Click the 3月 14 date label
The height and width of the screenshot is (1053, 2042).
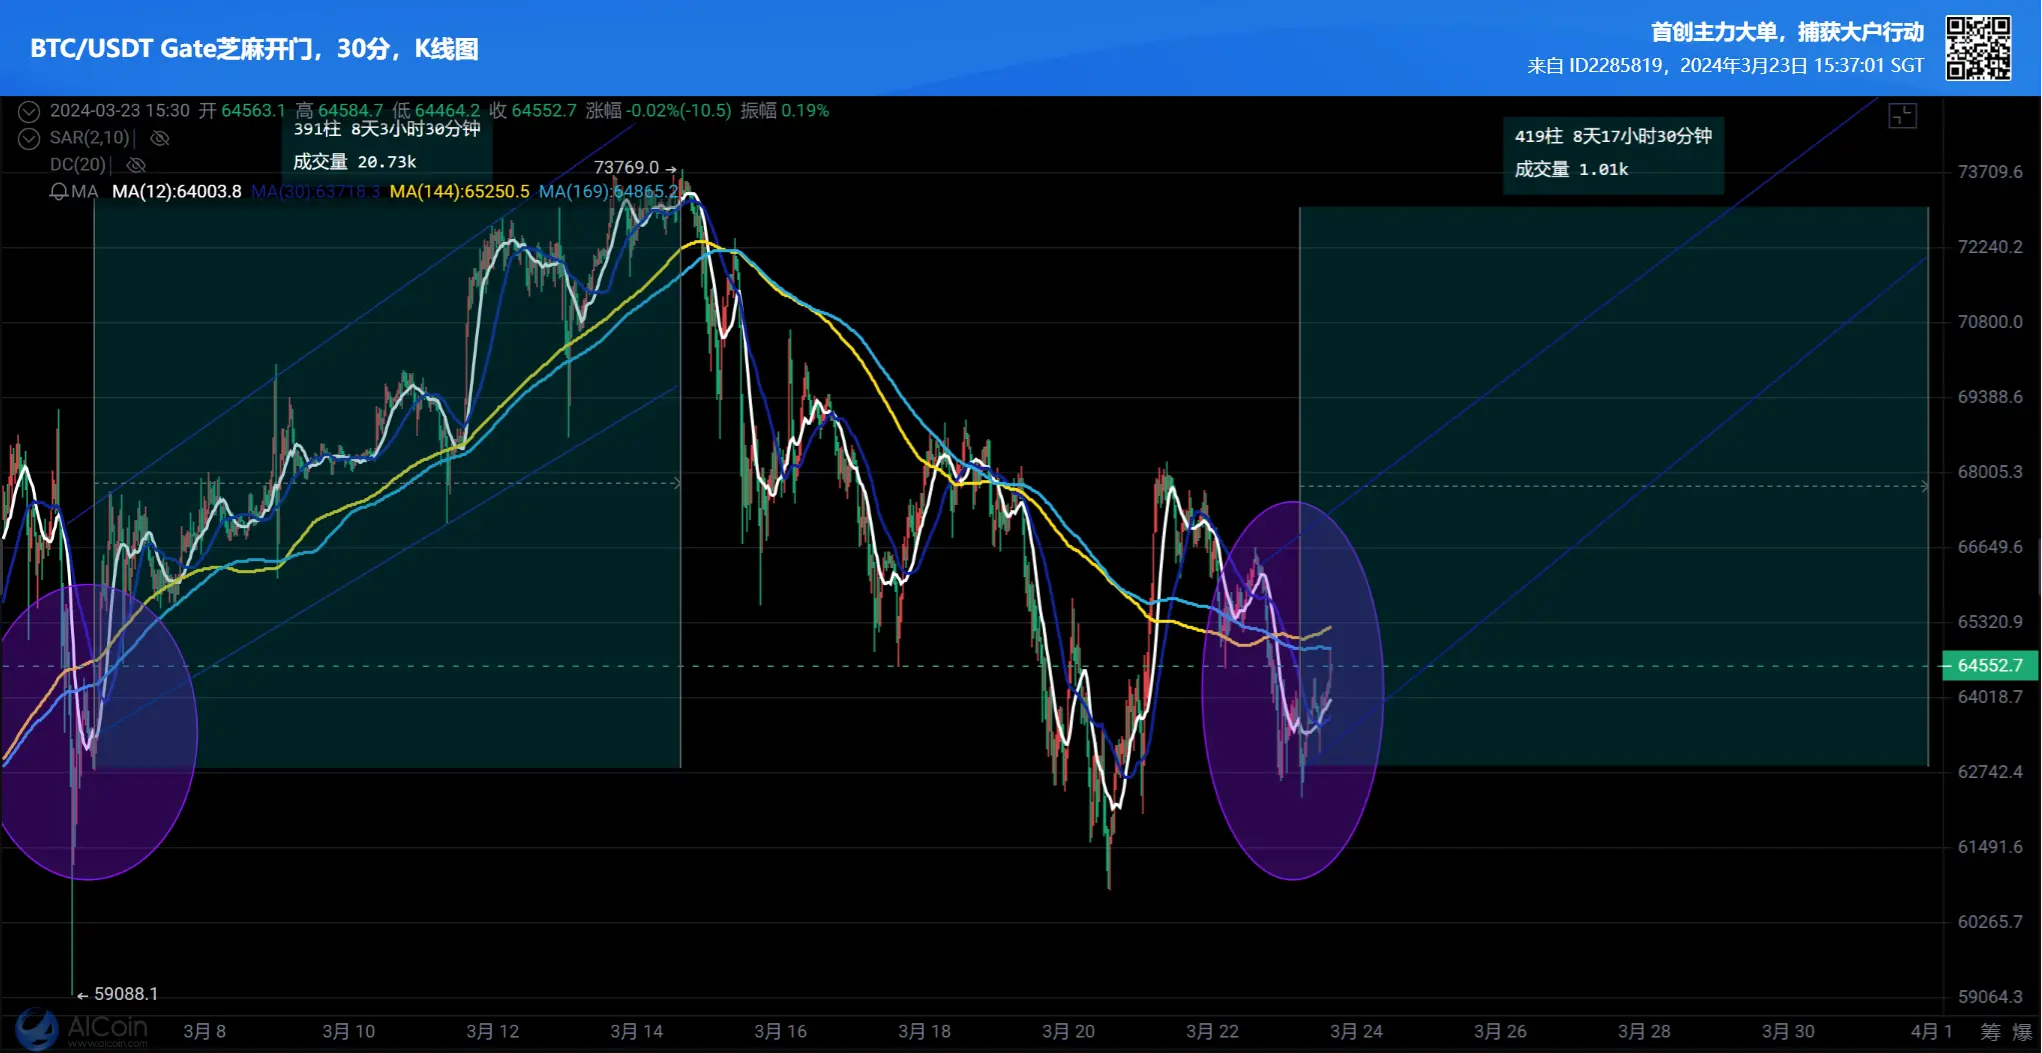point(637,1032)
